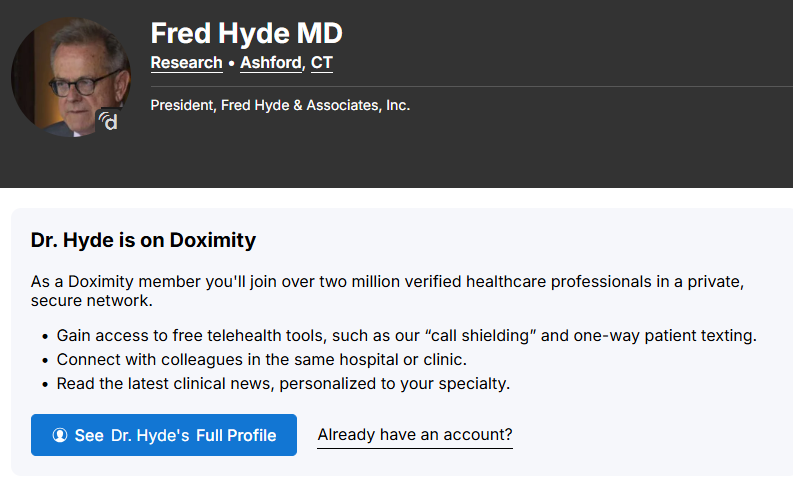Click the Doximity badge on the profile photo
The image size is (793, 479).
tap(109, 122)
